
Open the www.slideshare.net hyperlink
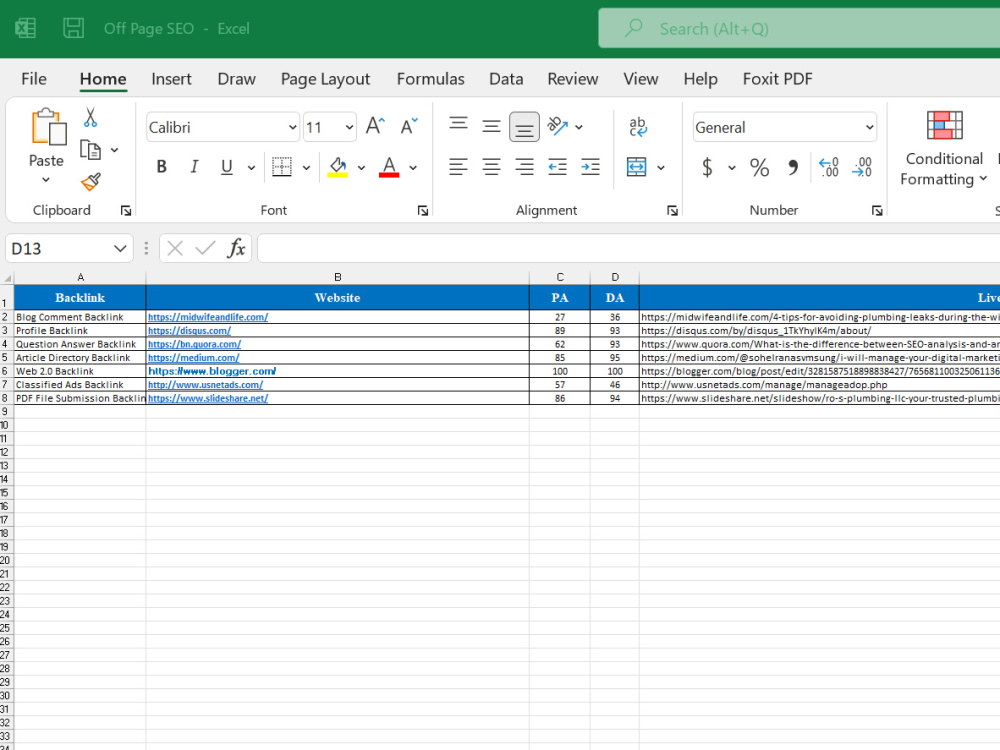(208, 398)
